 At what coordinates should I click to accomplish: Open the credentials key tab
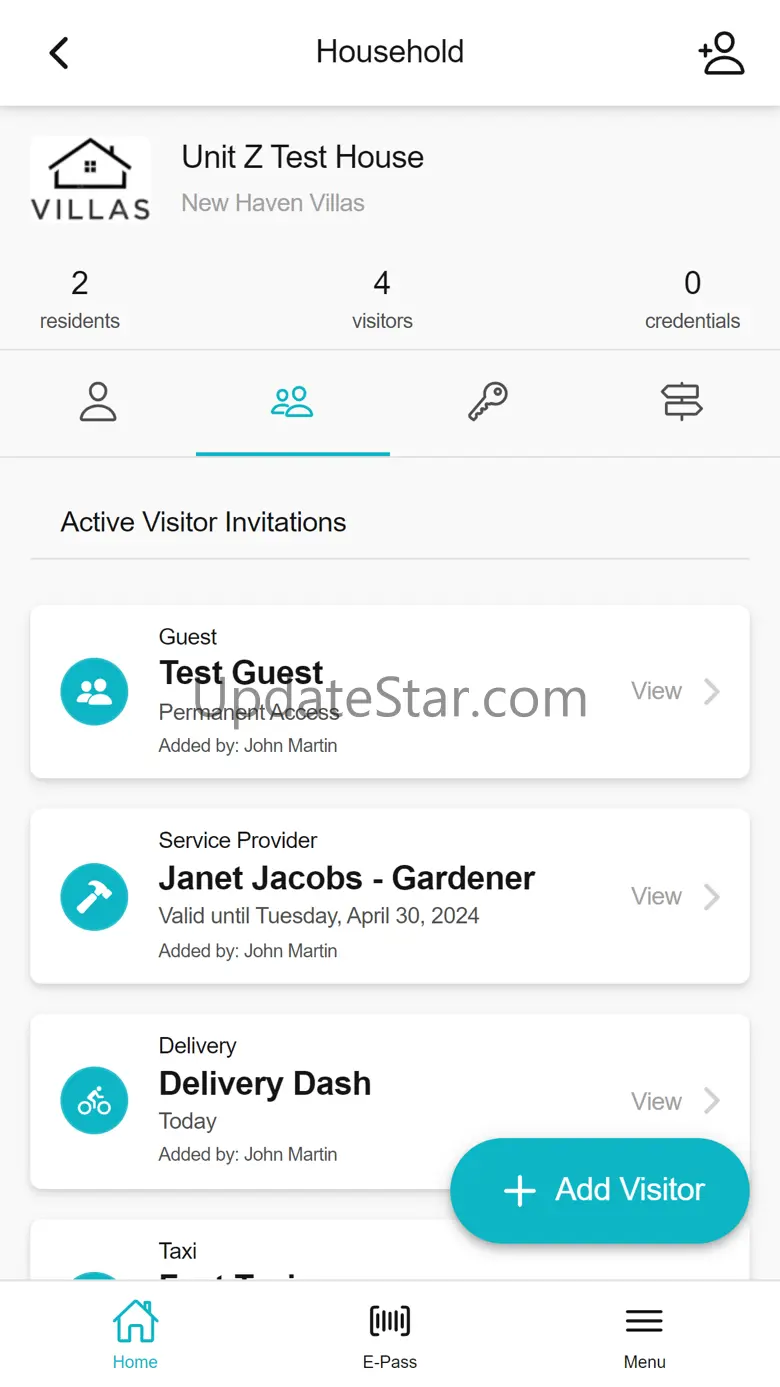[488, 402]
